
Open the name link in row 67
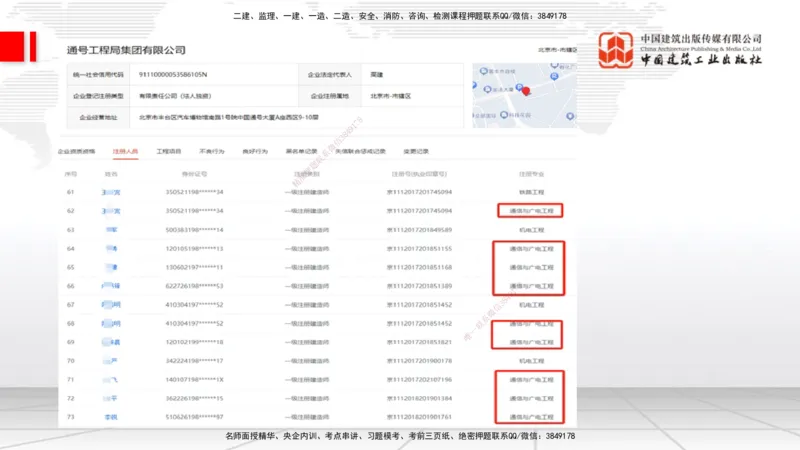coord(111,305)
